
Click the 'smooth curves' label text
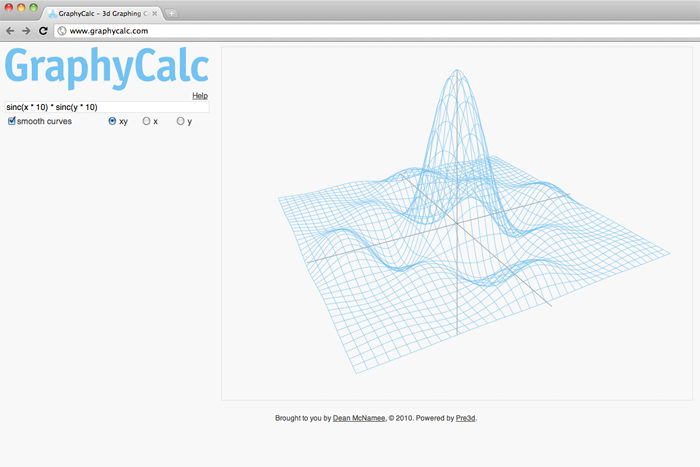click(x=44, y=121)
